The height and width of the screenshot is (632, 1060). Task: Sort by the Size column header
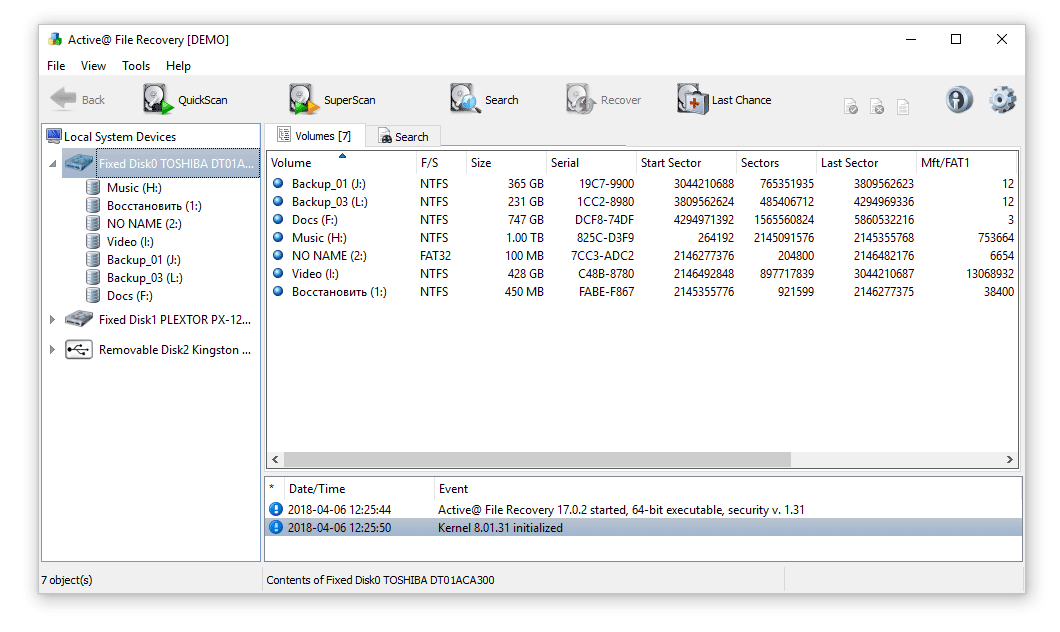tap(506, 162)
